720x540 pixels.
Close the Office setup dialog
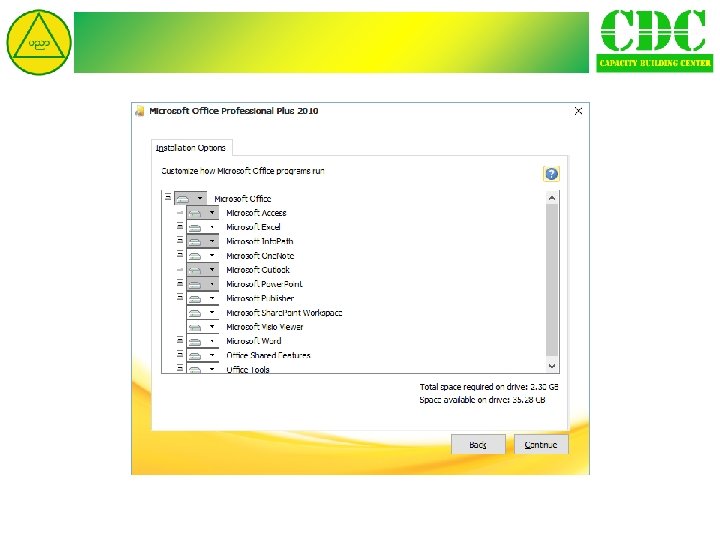[578, 111]
